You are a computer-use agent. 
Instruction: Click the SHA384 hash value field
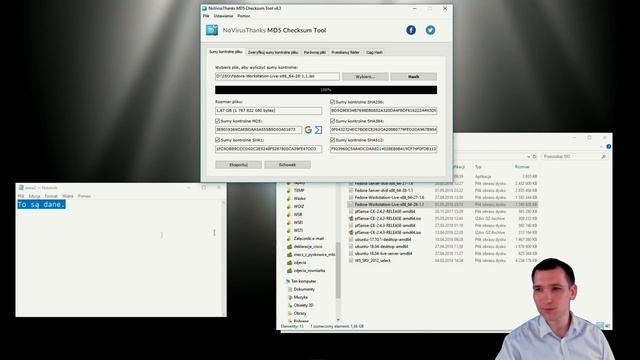click(383, 130)
